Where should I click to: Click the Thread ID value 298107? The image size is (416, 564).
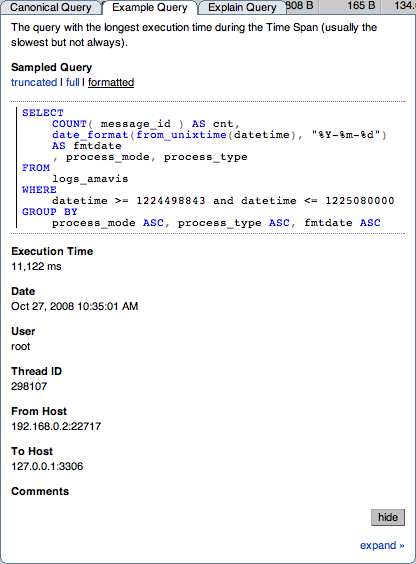pos(29,386)
